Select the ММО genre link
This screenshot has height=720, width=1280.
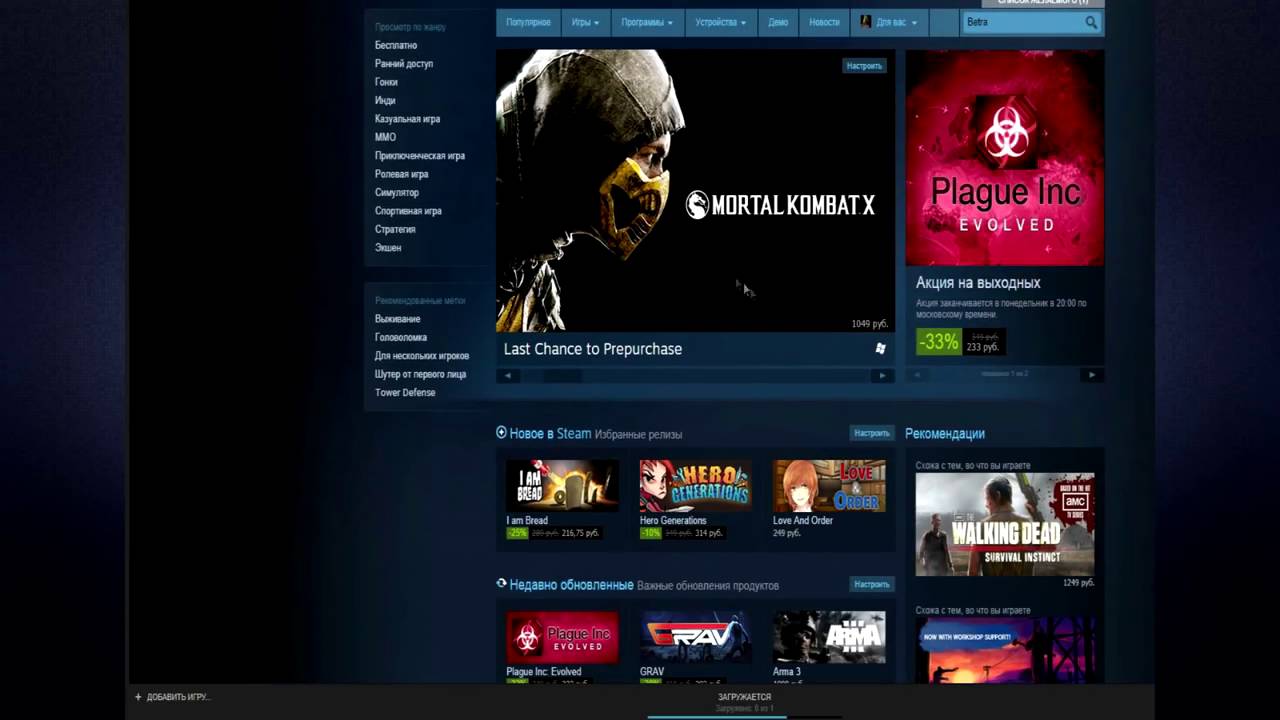(385, 137)
